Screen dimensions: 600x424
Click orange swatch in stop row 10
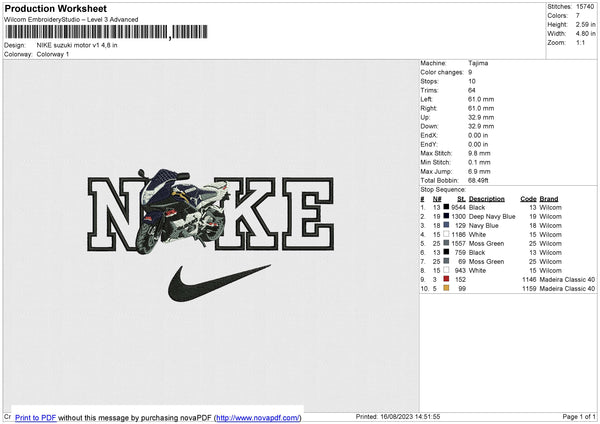[x=446, y=288]
